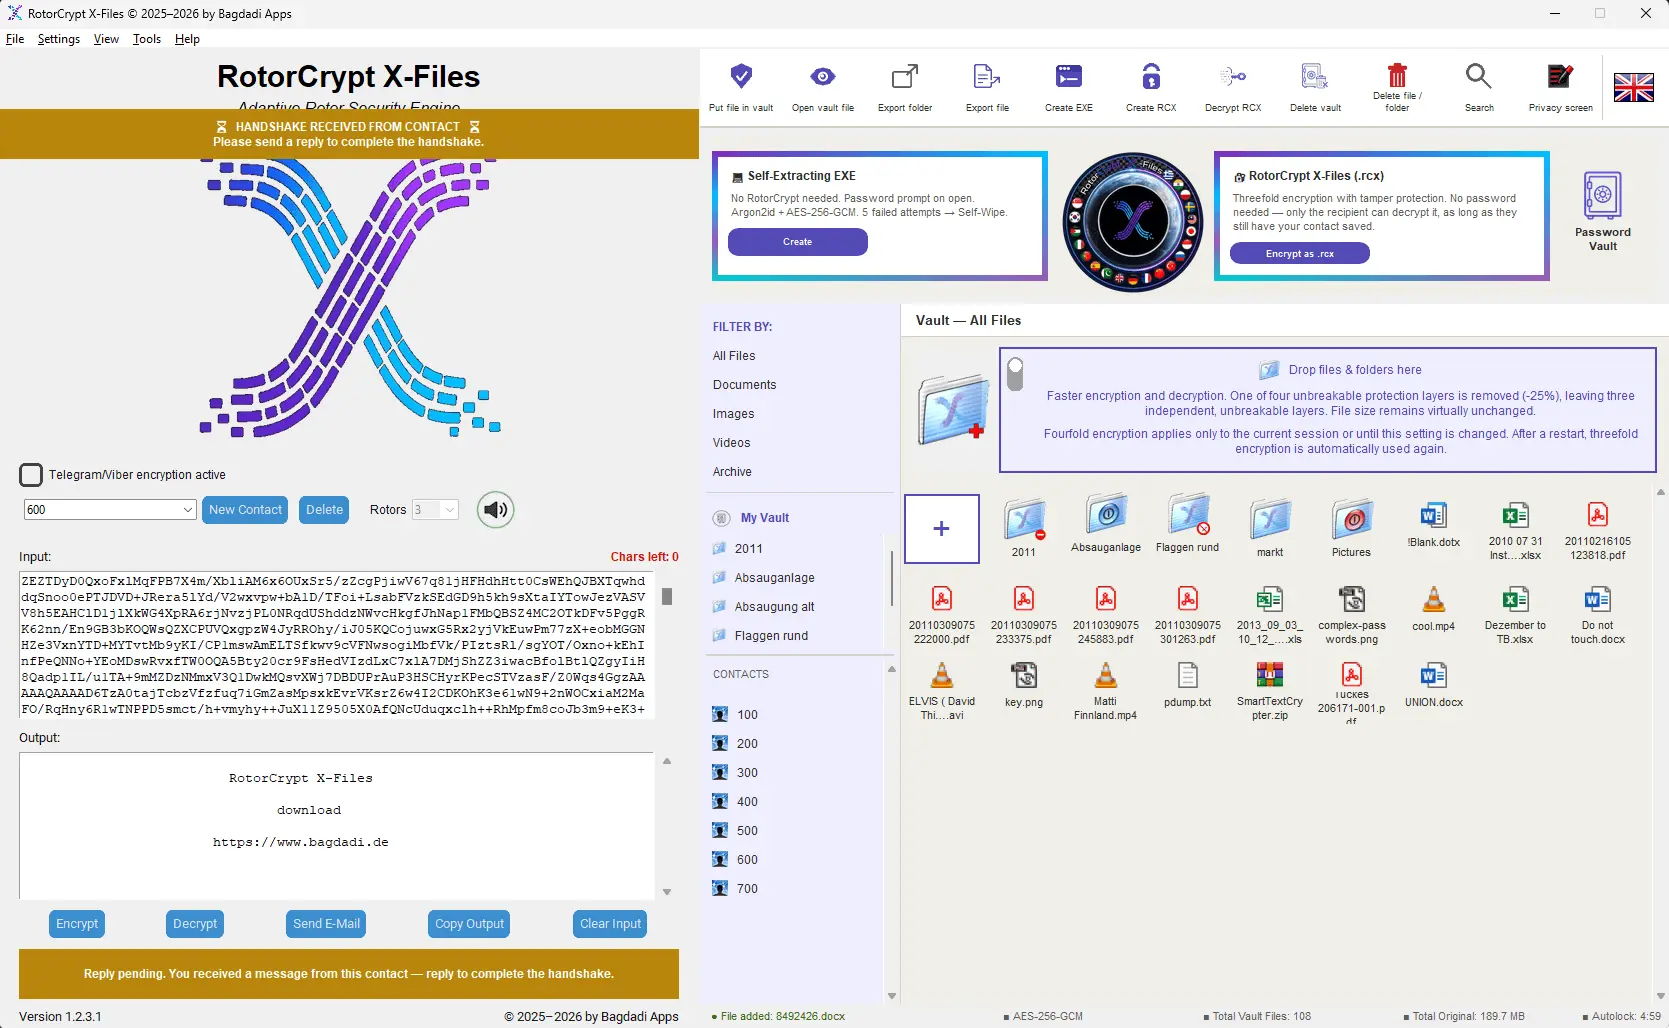Image resolution: width=1669 pixels, height=1028 pixels.
Task: Click the New Contact button
Action: (x=245, y=510)
